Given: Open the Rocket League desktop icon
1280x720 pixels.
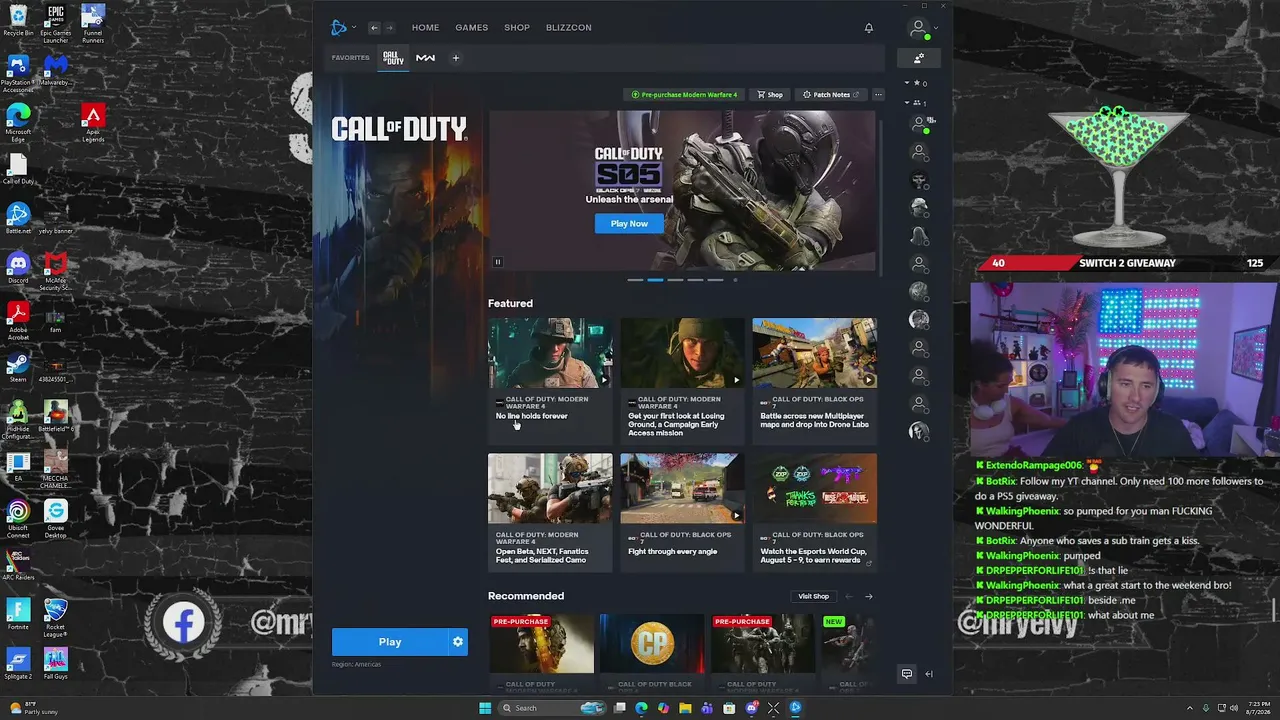Looking at the screenshot, I should 56,618.
